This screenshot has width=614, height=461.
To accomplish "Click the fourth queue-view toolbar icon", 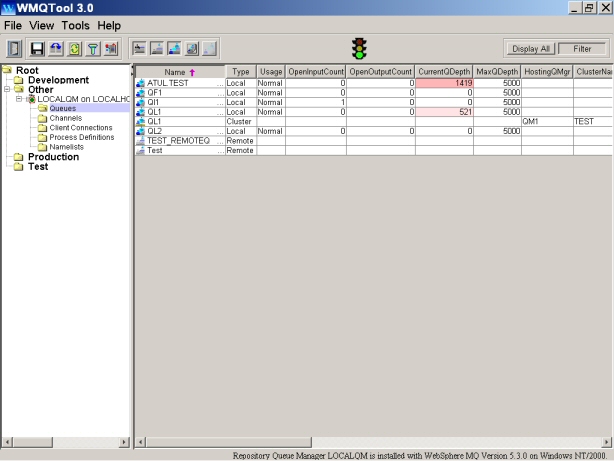I will [192, 49].
